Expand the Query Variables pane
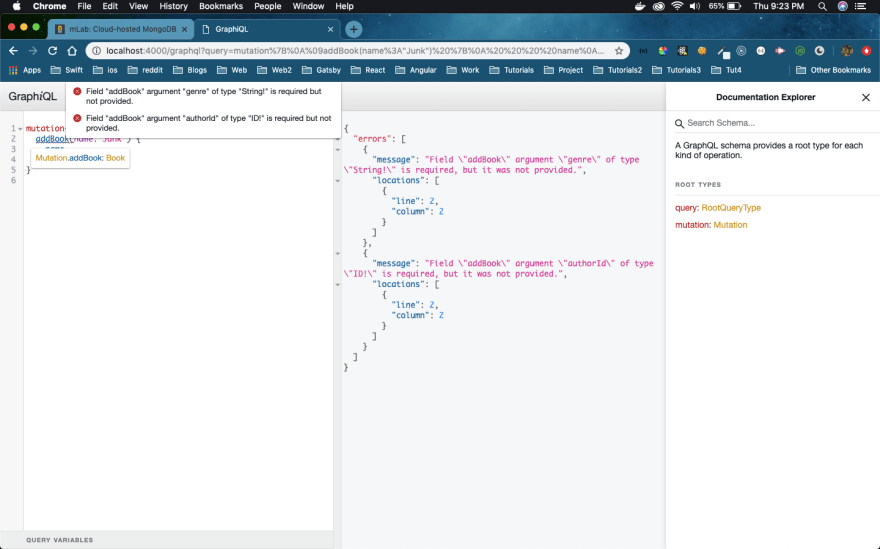Image resolution: width=880 pixels, height=549 pixels. coord(167,540)
